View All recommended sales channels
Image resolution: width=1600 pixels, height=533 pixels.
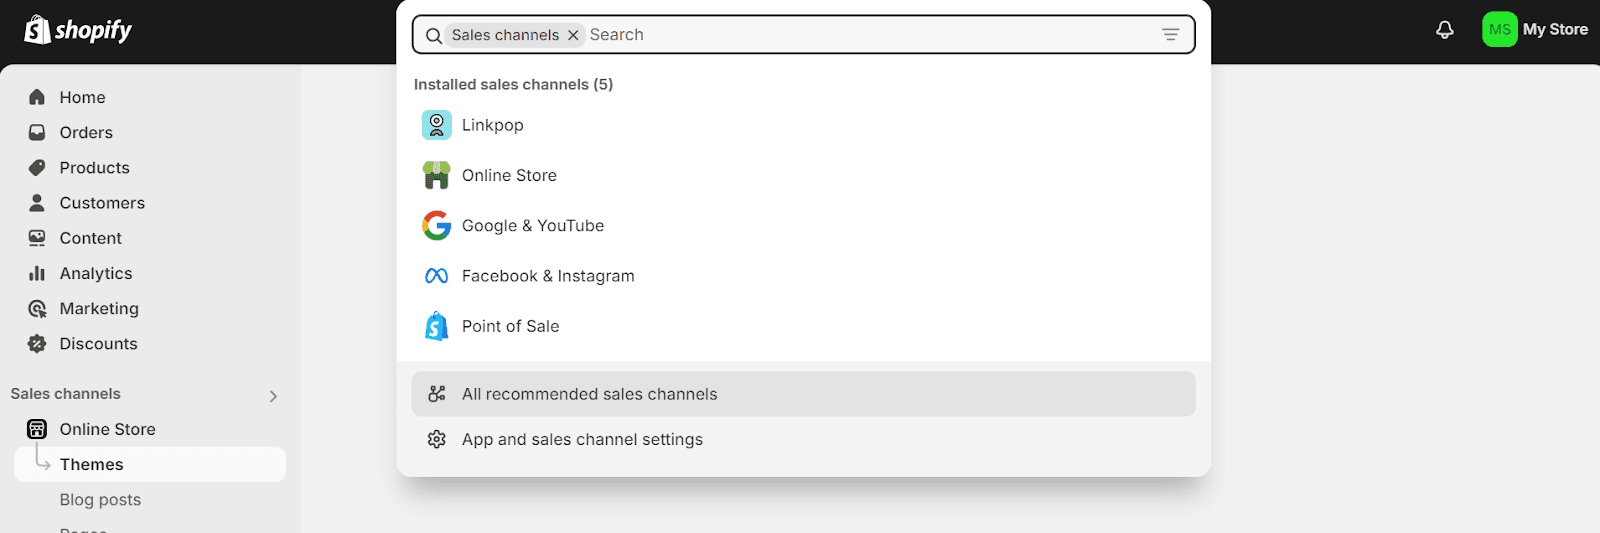(x=803, y=394)
